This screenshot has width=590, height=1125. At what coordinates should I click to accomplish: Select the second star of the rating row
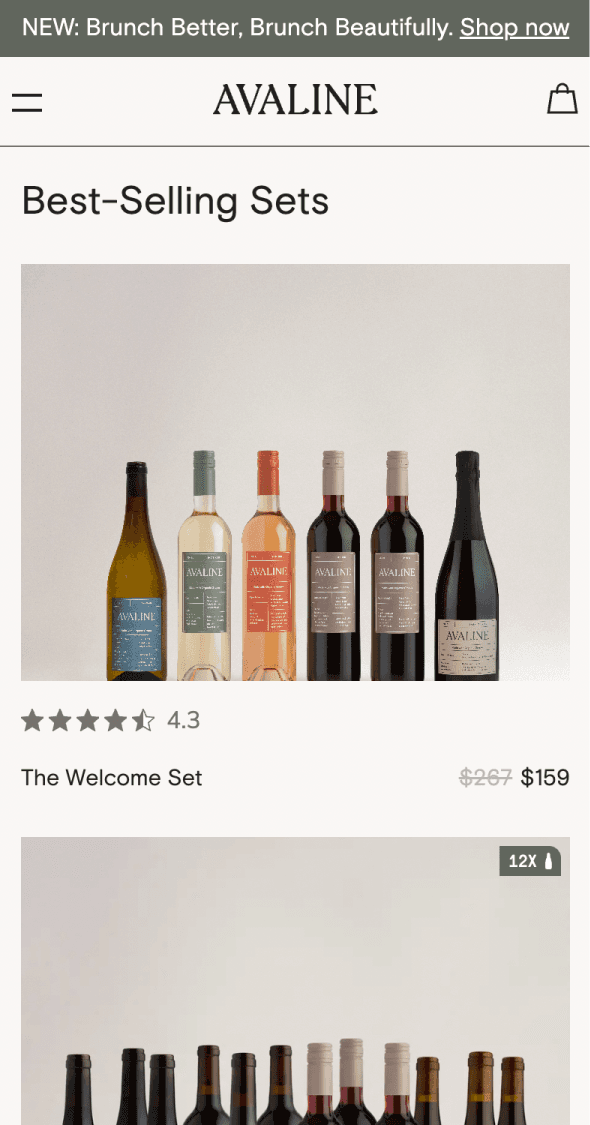[x=59, y=719]
